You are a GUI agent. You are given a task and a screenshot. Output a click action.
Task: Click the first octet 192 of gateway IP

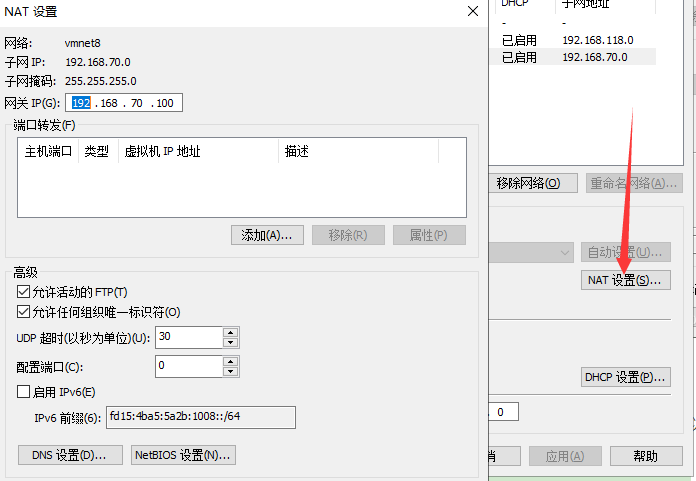[x=81, y=103]
